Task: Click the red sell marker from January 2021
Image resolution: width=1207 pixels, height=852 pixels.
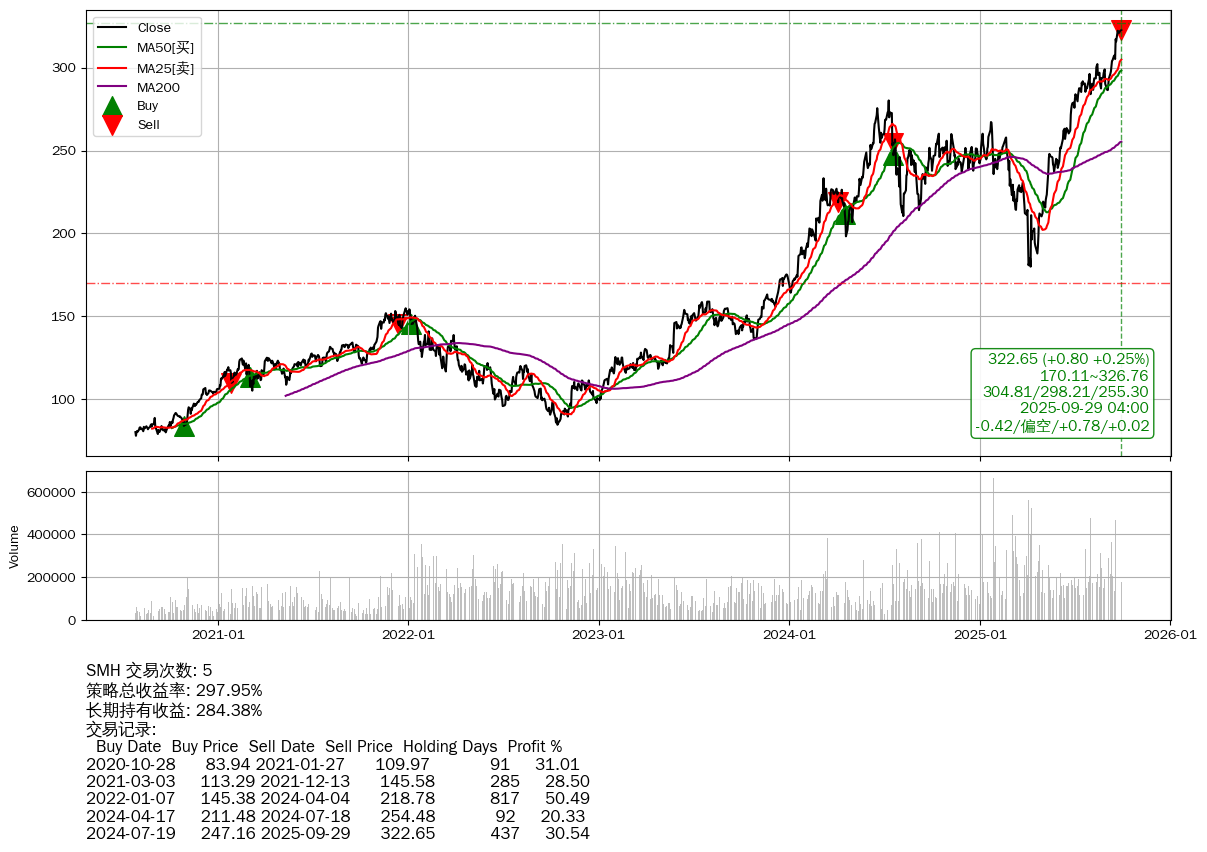Action: point(231,381)
